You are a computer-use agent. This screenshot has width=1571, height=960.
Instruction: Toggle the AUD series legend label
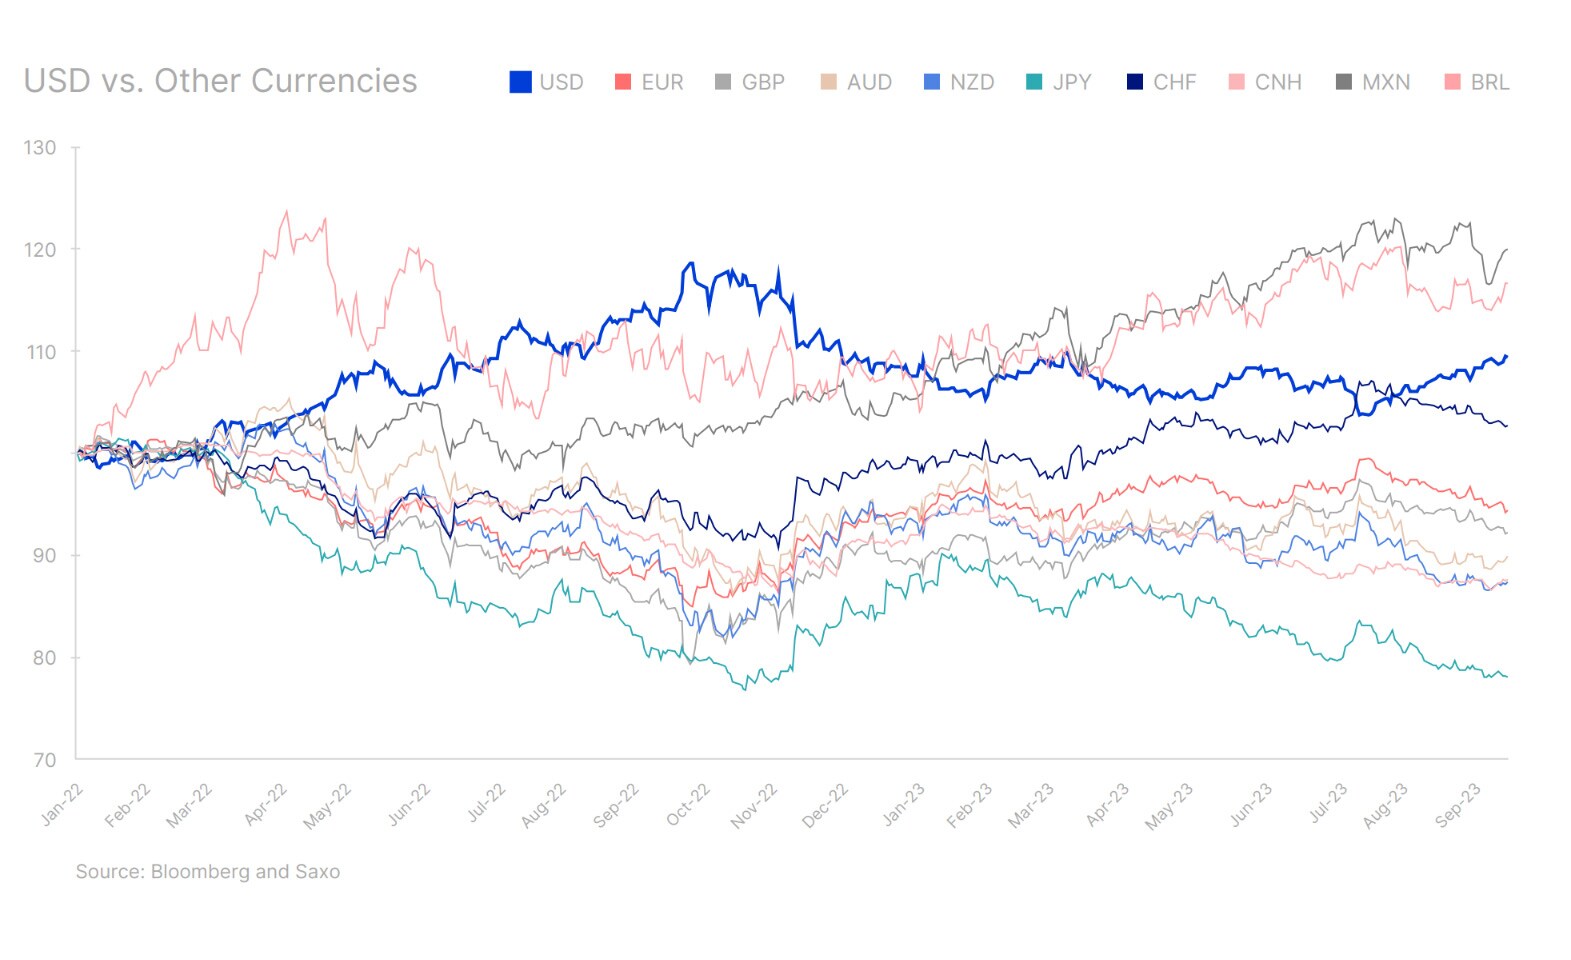[x=868, y=82]
